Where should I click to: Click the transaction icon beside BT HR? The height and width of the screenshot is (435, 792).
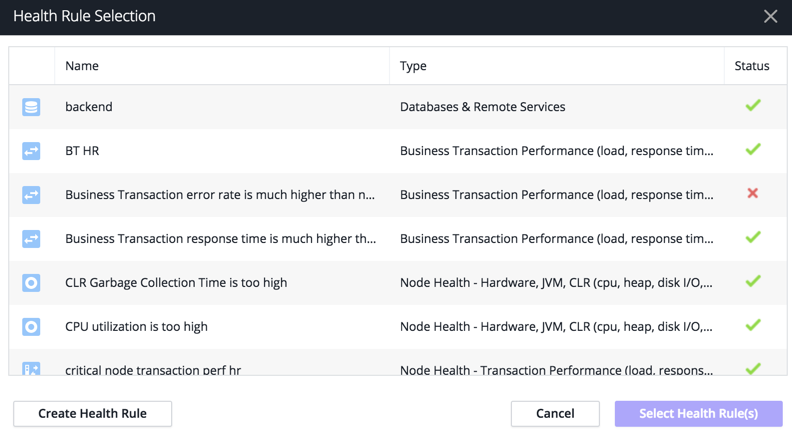31,151
